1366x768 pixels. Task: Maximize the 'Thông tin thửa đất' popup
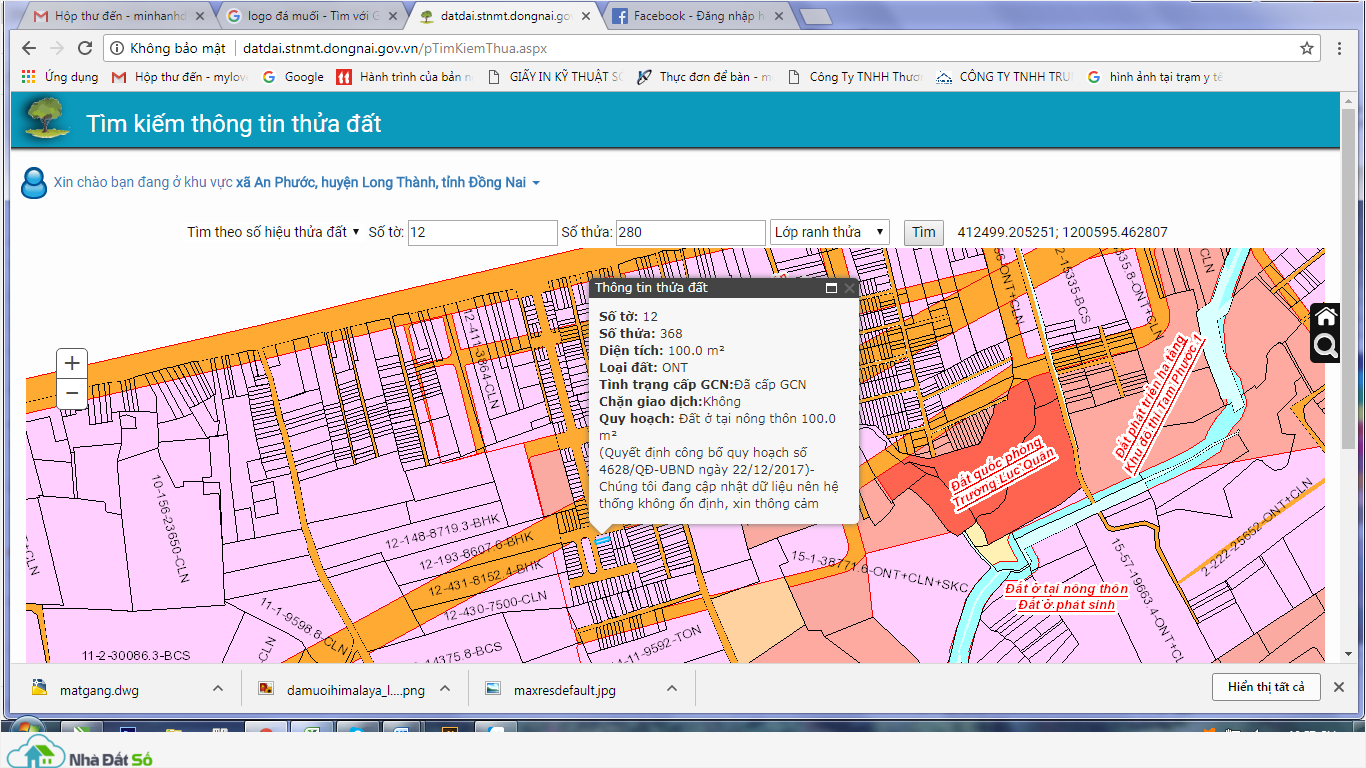pyautogui.click(x=831, y=288)
